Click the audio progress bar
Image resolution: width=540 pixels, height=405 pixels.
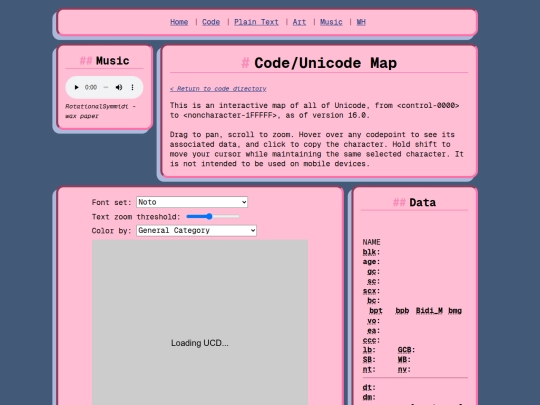[x=106, y=87]
